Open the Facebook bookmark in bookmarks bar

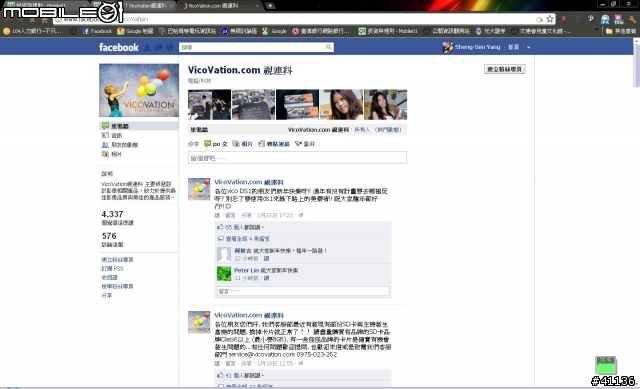[97, 31]
